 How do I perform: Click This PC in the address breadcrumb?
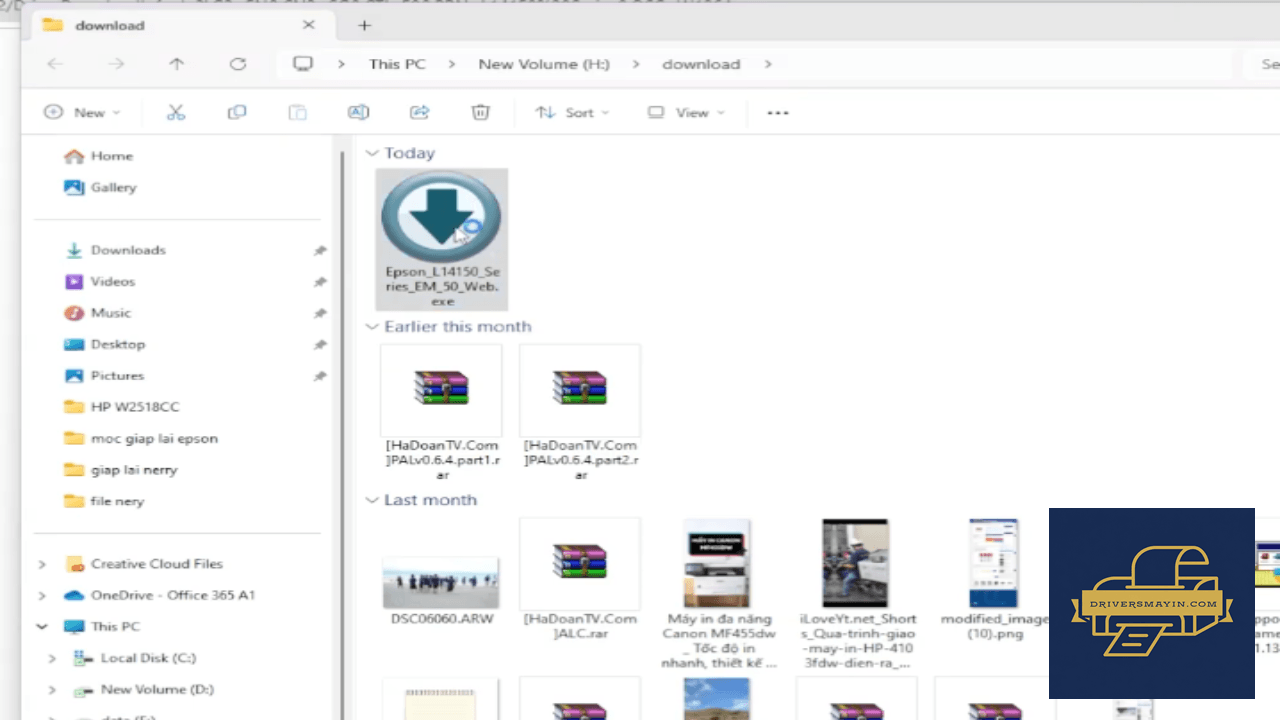pos(397,64)
